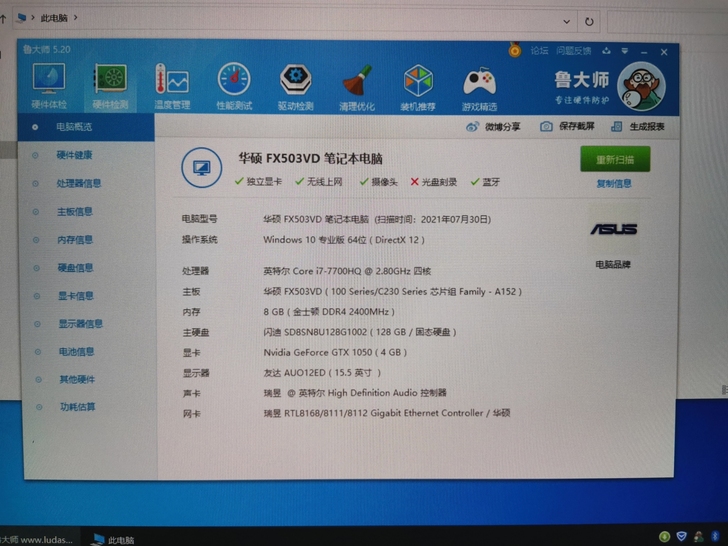Select 内存信息 in sidebar
The width and height of the screenshot is (728, 546).
point(75,240)
